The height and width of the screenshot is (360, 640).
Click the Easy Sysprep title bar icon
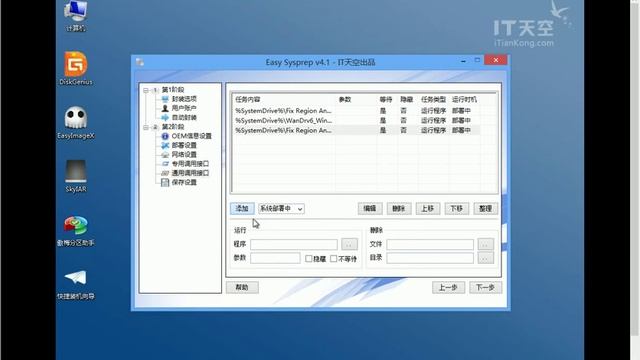pyautogui.click(x=140, y=62)
